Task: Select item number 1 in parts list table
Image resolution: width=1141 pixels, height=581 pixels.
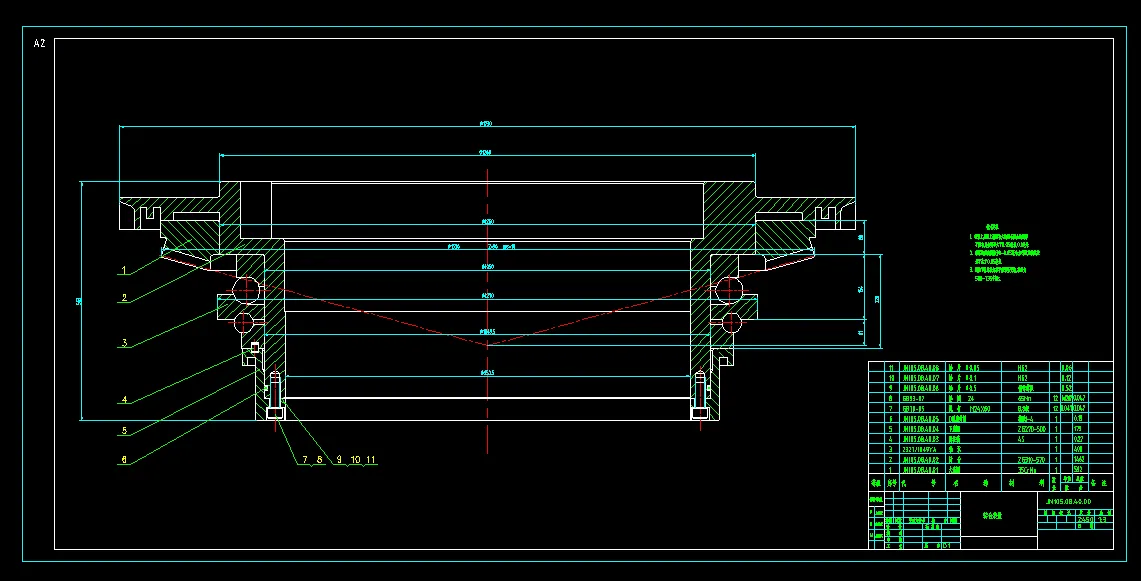Action: (891, 470)
